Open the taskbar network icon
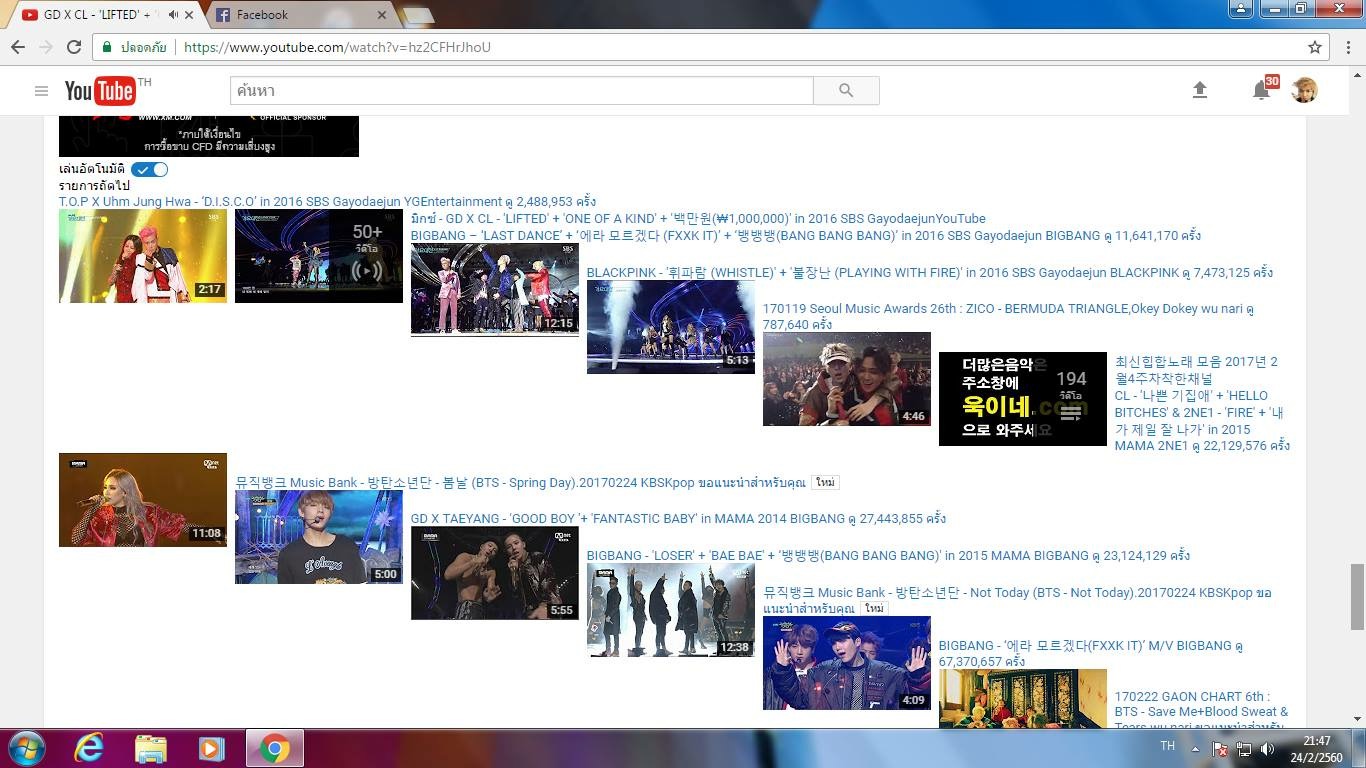The height and width of the screenshot is (768, 1366). point(1244,748)
